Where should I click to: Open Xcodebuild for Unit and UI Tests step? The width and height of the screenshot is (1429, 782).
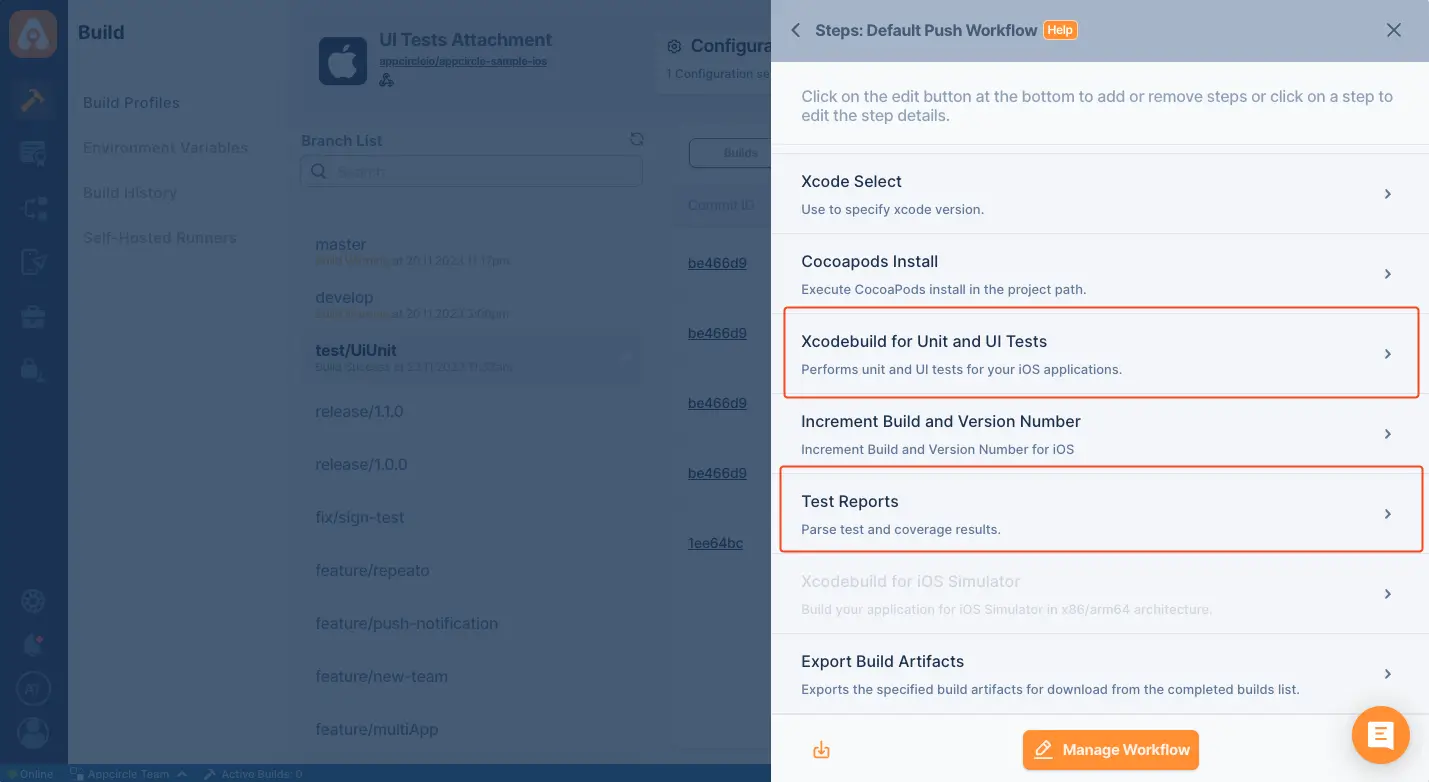click(x=1100, y=354)
